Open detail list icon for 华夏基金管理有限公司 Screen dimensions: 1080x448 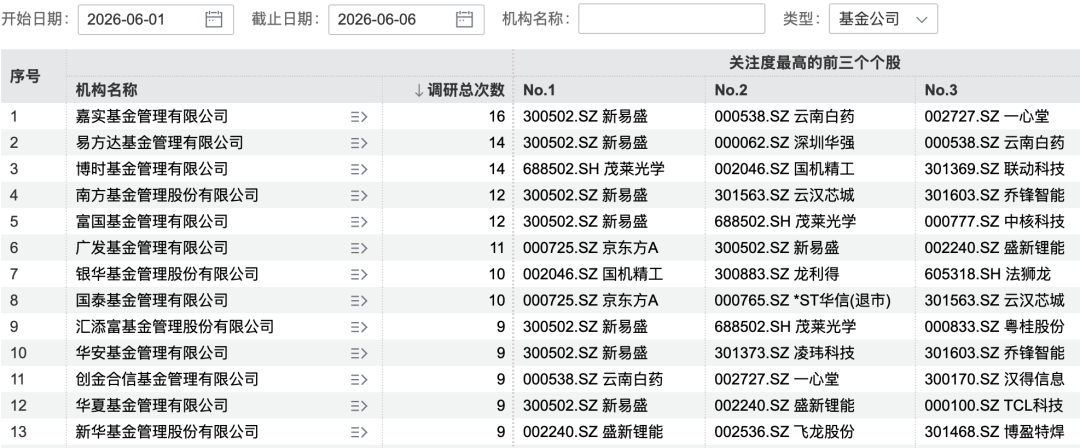click(359, 405)
